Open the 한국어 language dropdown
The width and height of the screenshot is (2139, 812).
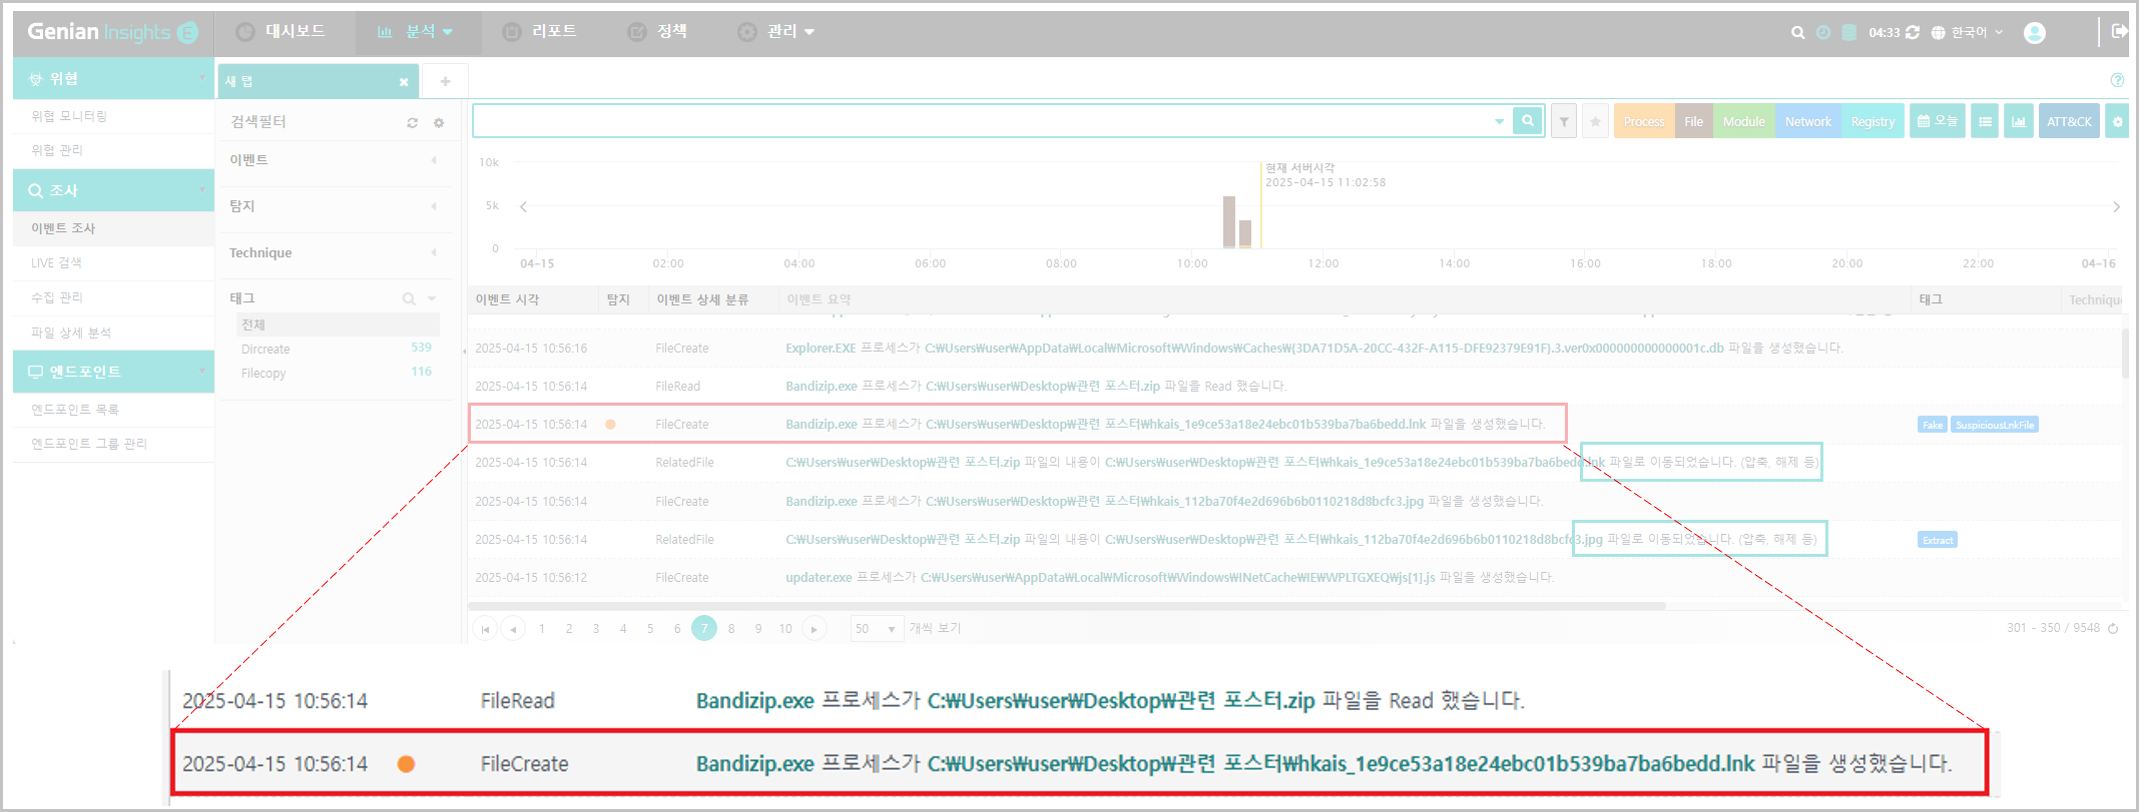[1968, 33]
